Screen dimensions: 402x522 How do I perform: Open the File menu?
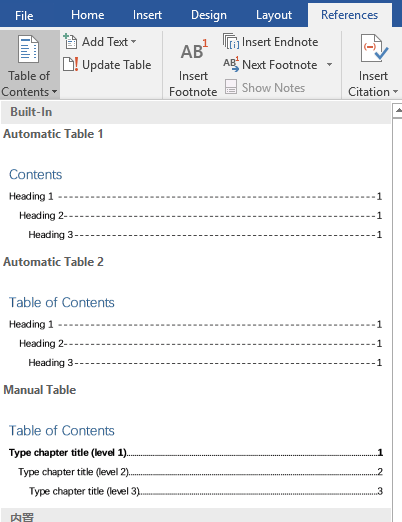[x=24, y=15]
